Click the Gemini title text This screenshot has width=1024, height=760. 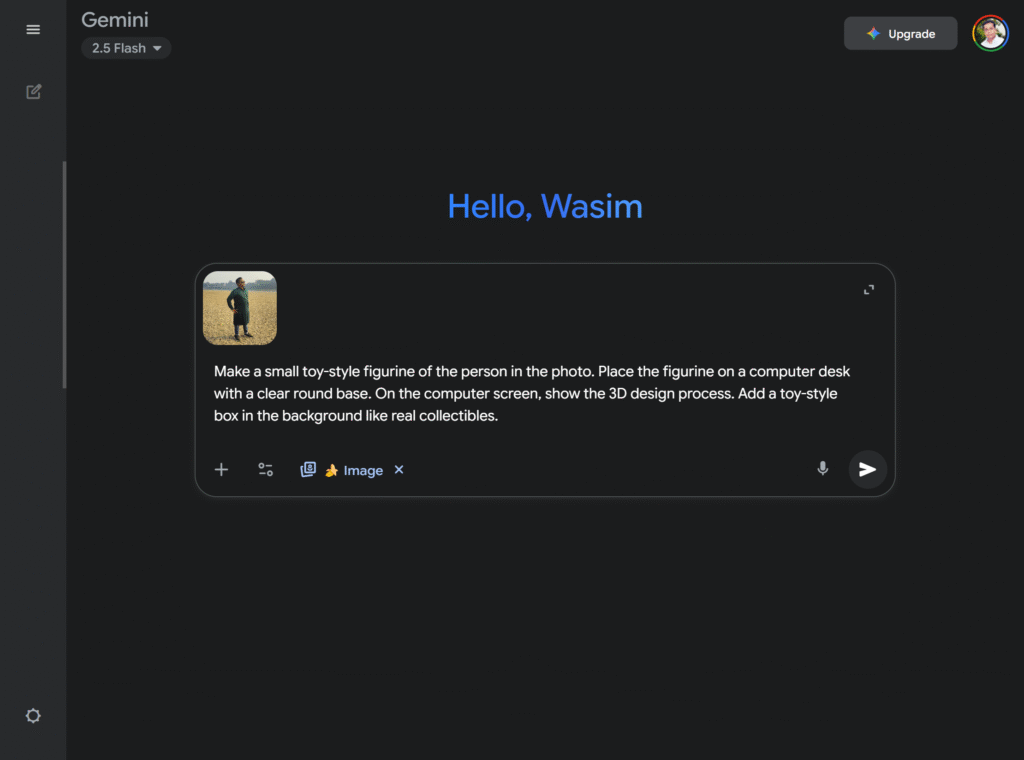115,20
